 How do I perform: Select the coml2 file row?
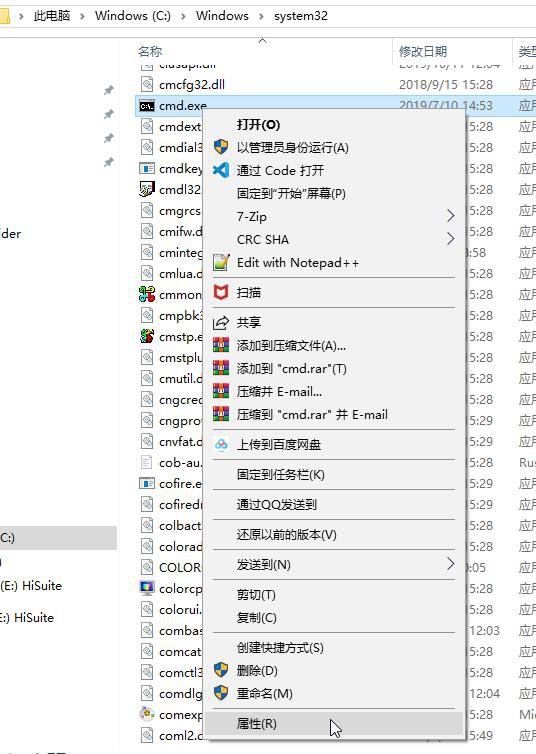171,735
